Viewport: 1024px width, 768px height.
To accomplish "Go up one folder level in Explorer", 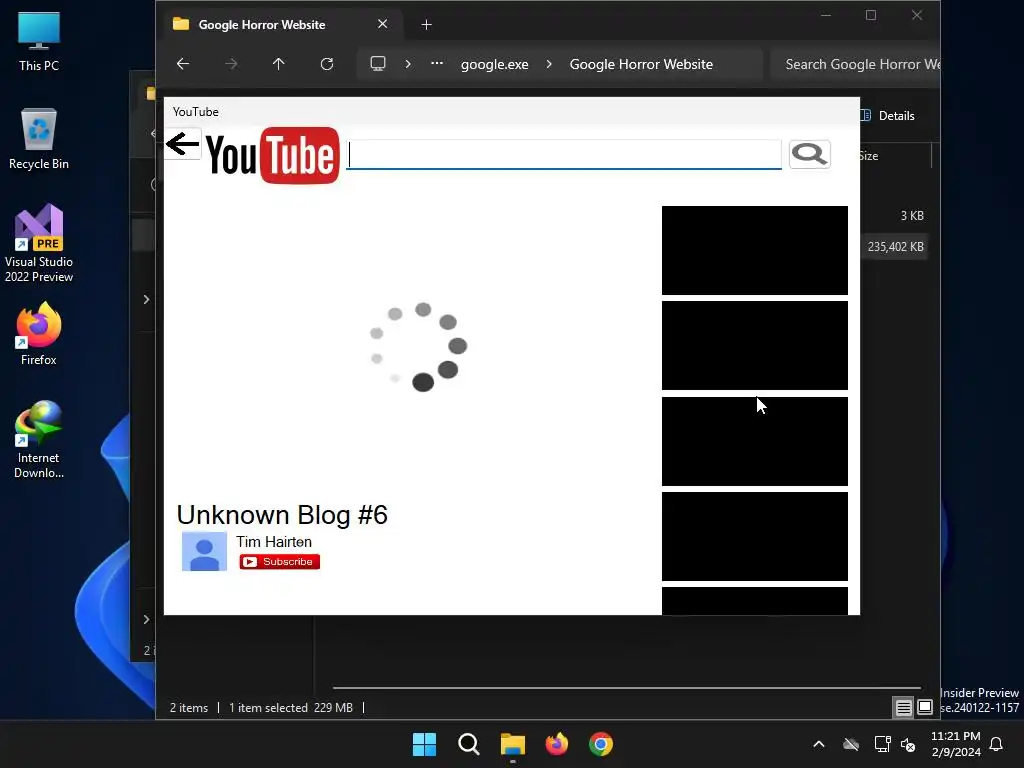I will pos(278,64).
